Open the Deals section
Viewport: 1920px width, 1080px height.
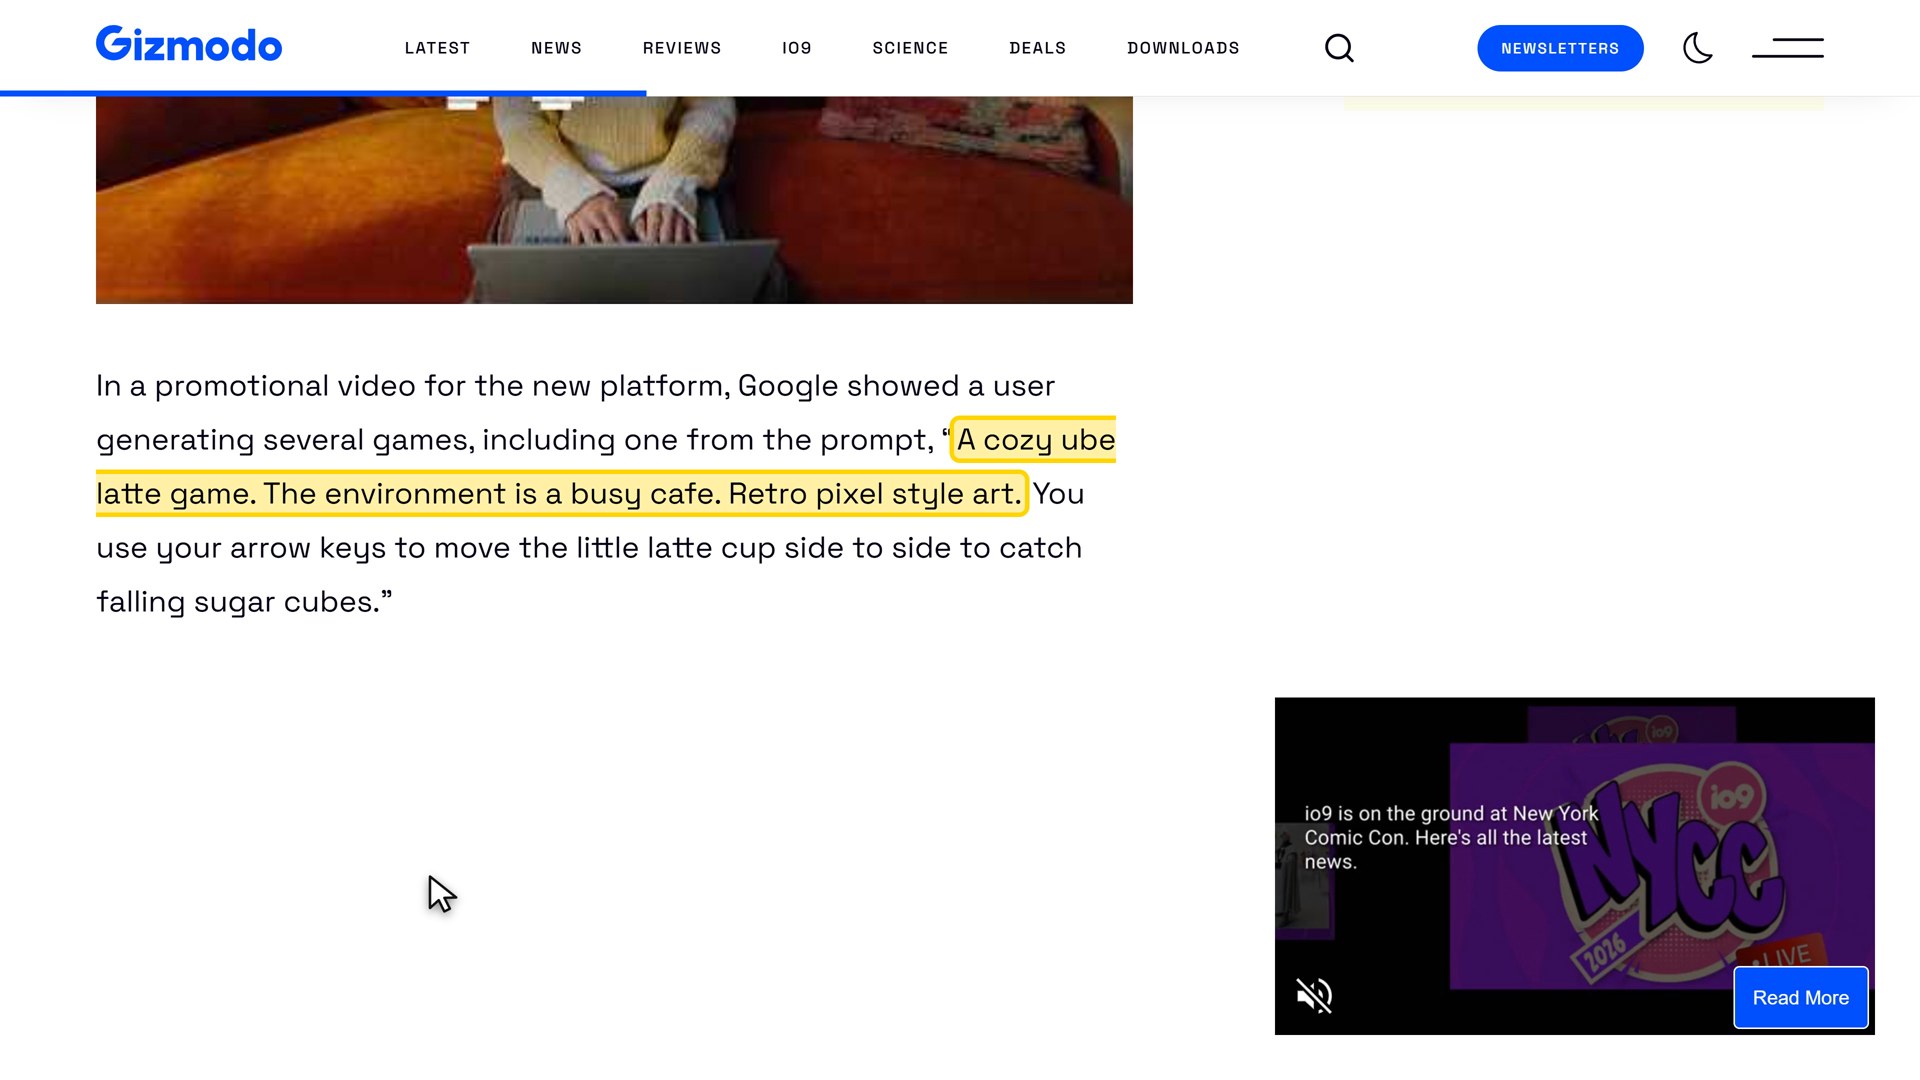[x=1038, y=48]
